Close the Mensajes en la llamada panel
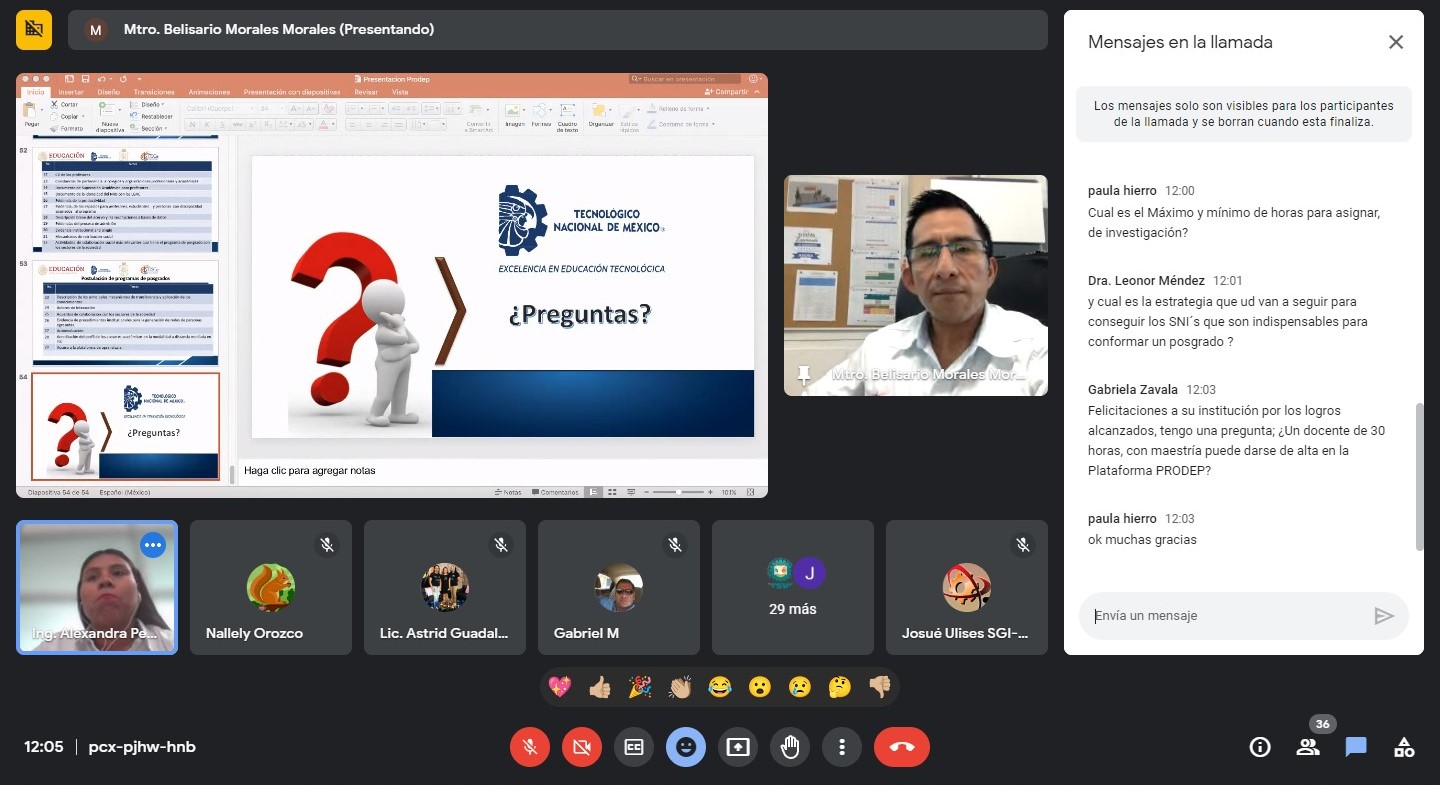This screenshot has height=785, width=1440. 1396,42
